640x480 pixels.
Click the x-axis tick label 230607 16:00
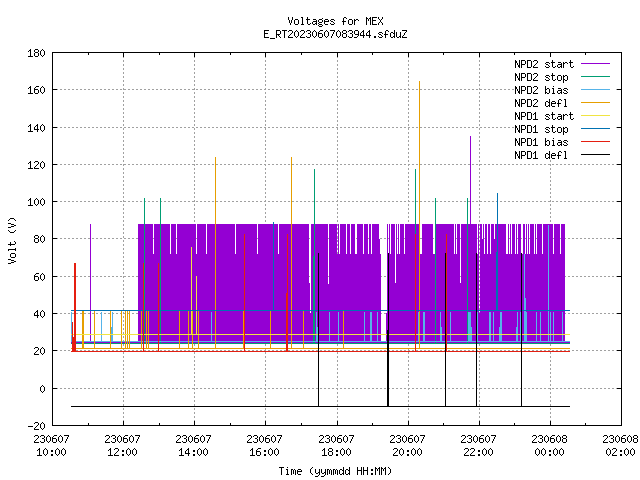[x=264, y=446]
